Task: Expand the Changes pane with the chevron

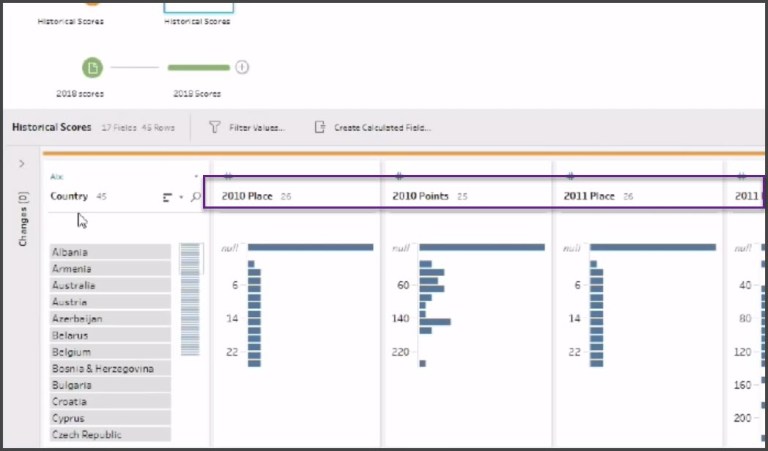Action: coord(22,163)
